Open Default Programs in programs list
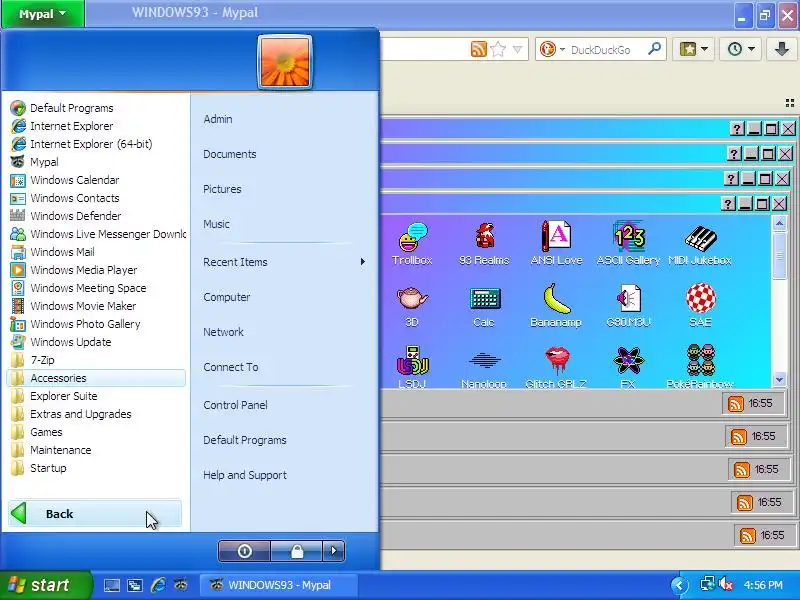The width and height of the screenshot is (800, 600). tap(96, 108)
